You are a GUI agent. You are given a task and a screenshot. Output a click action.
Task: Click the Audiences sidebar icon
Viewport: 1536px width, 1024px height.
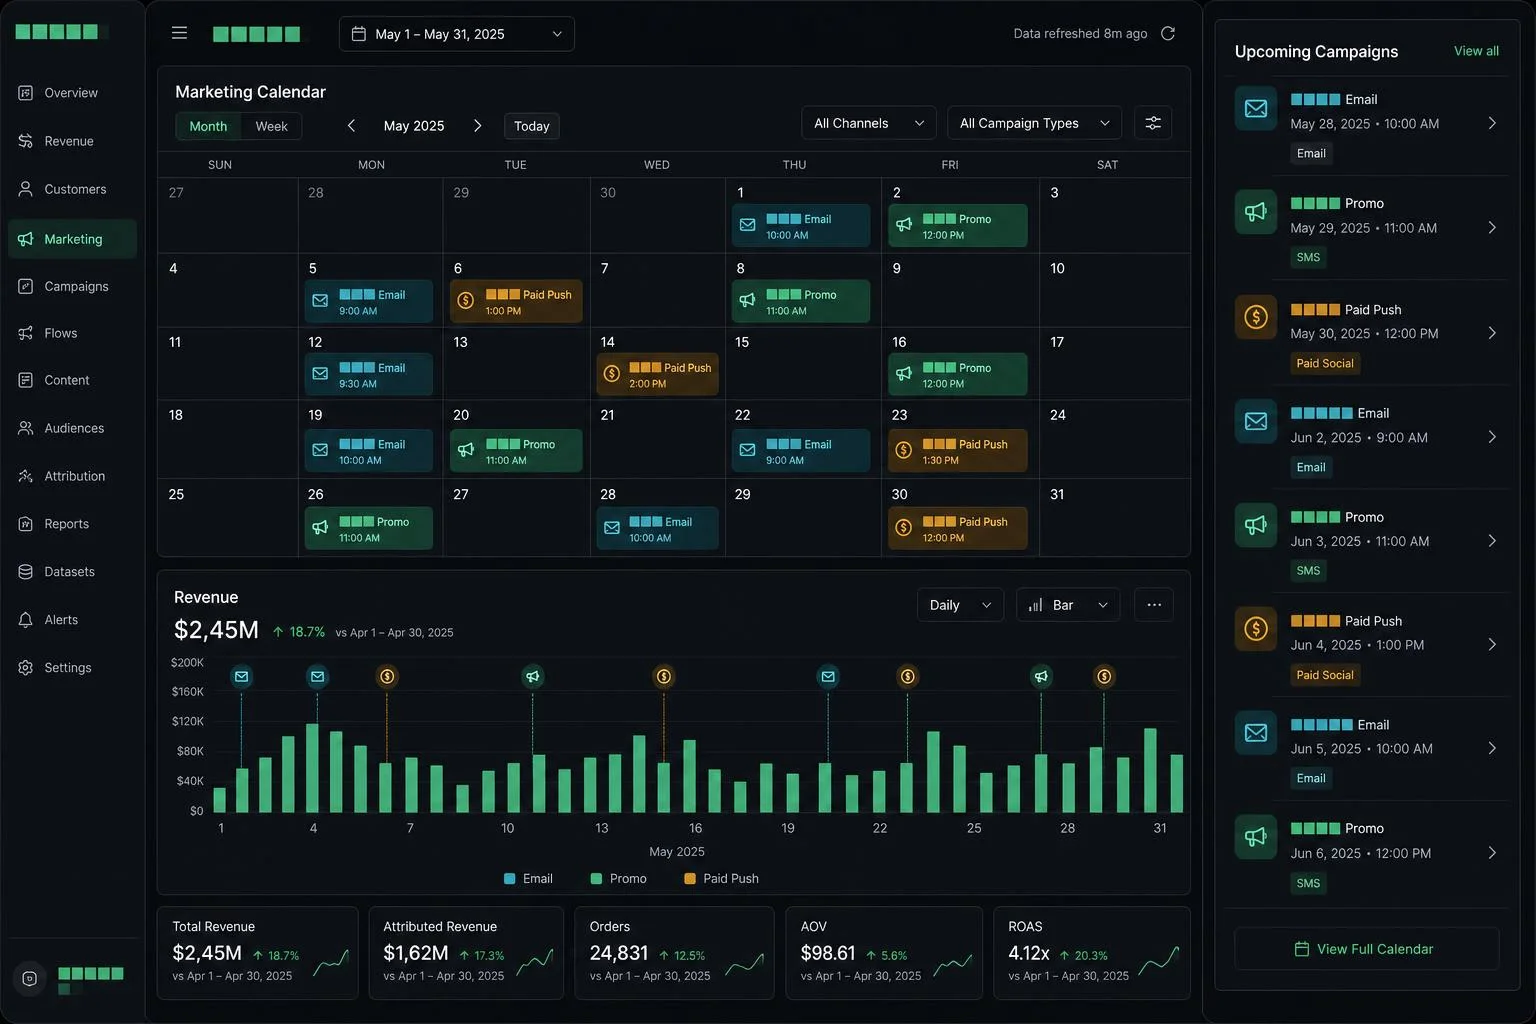(x=26, y=428)
